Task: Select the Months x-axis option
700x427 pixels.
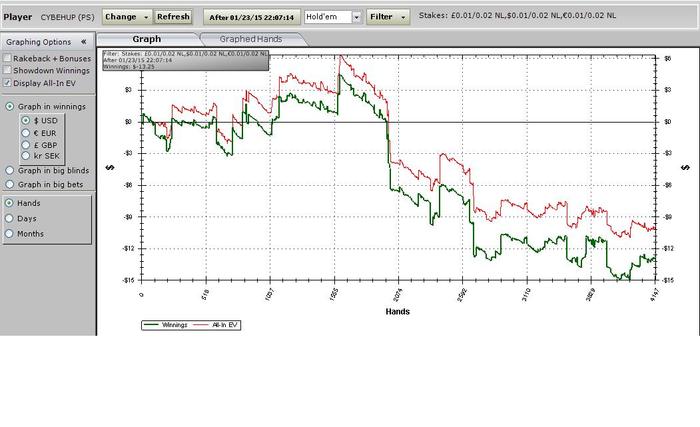Action: (x=9, y=234)
